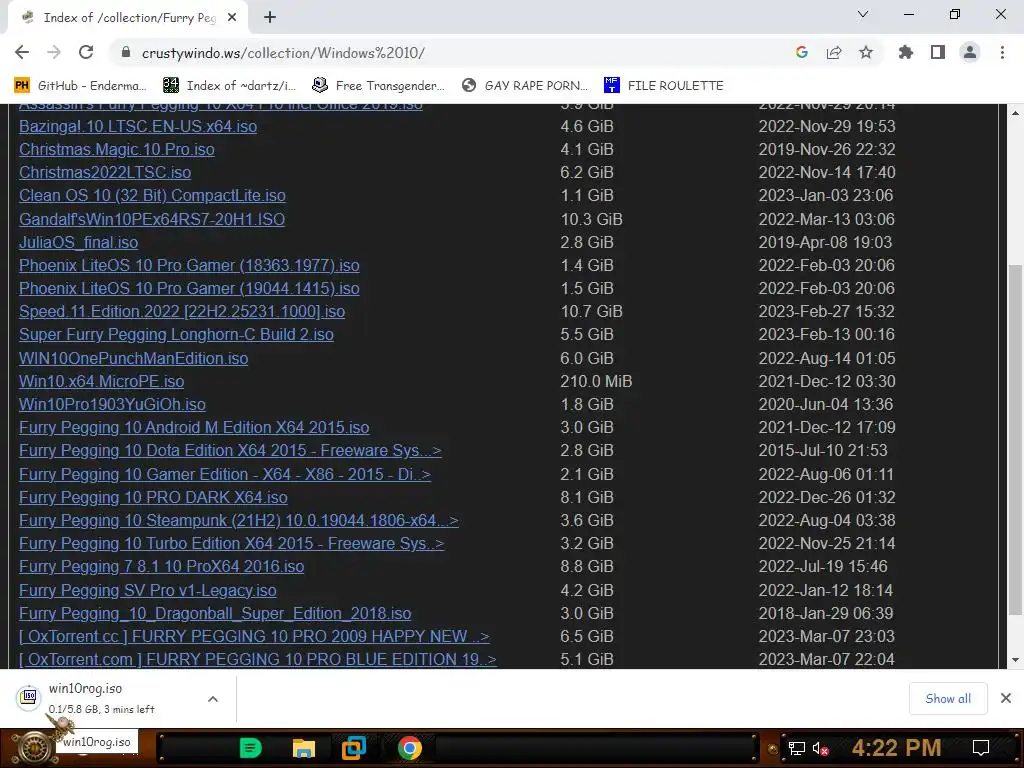Open Speed.11.Edition.2022 [22H2.25231.1000].iso
The width and height of the screenshot is (1024, 768).
pos(182,312)
